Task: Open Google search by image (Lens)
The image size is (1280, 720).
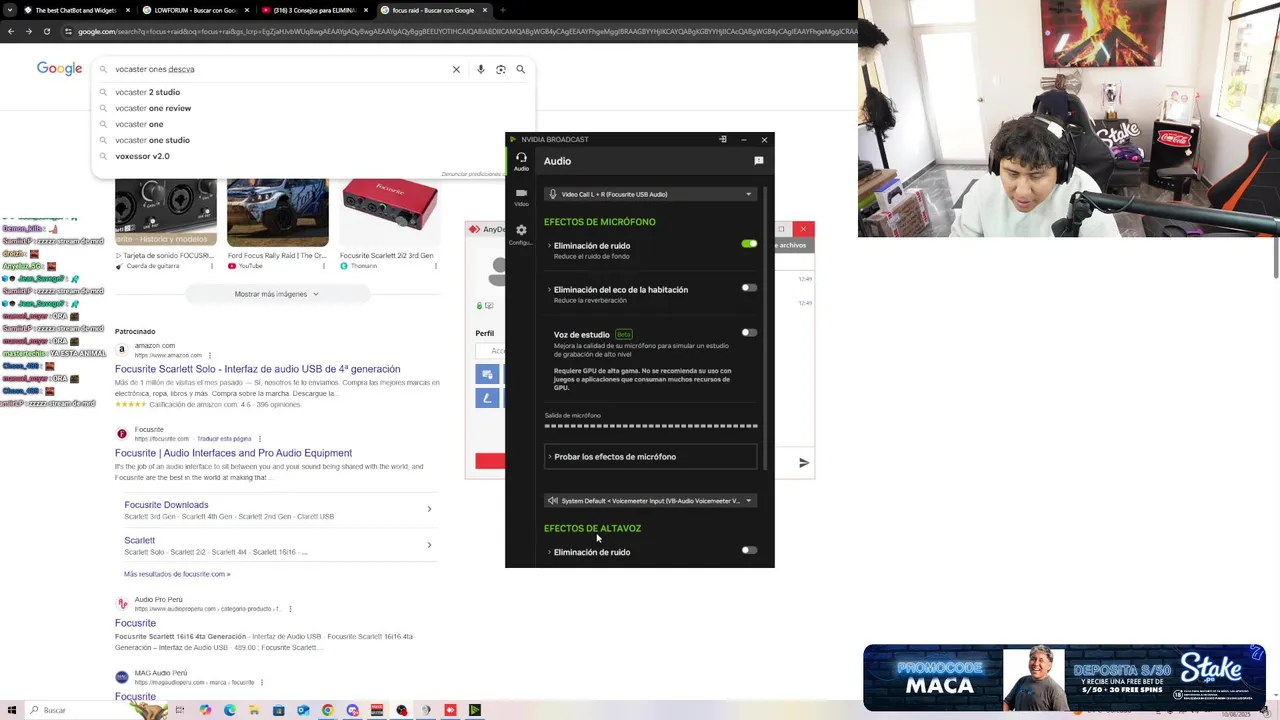Action: tap(501, 69)
